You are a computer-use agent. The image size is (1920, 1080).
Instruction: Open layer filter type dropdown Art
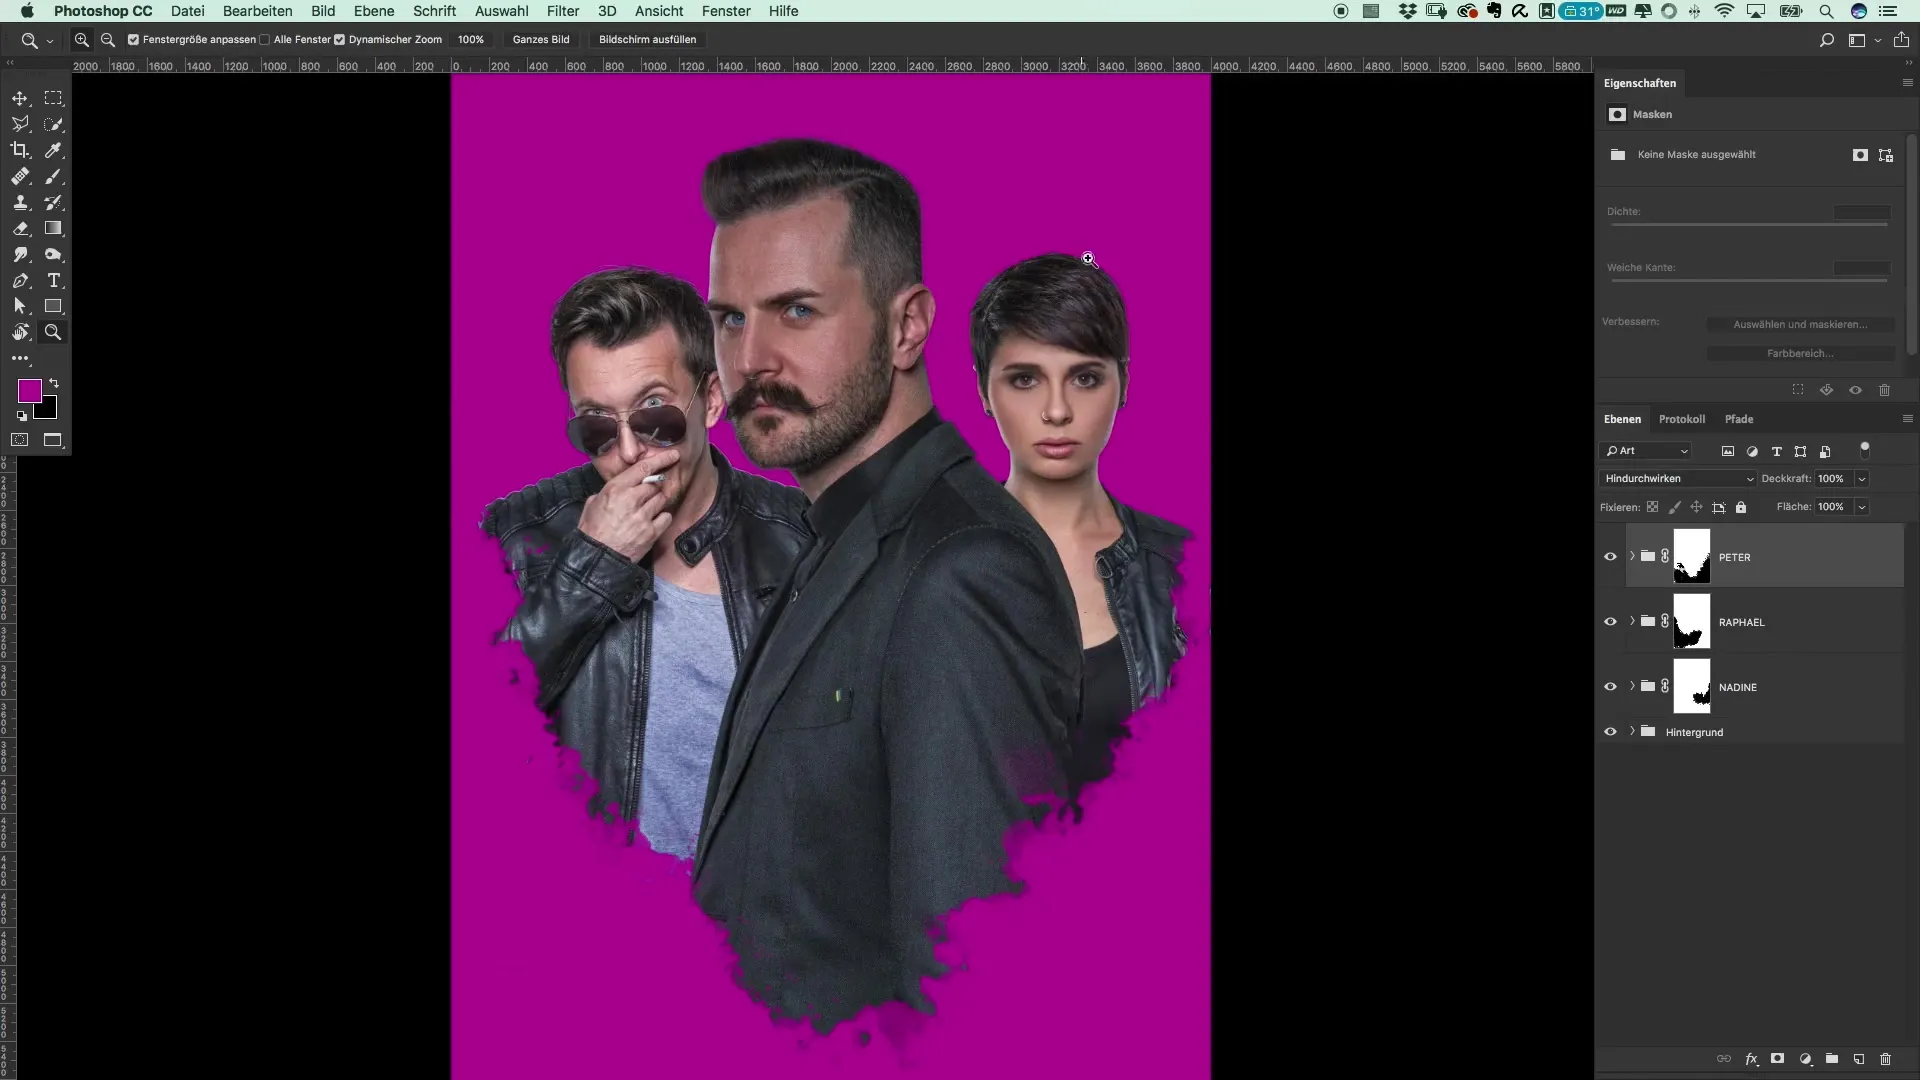(1647, 451)
